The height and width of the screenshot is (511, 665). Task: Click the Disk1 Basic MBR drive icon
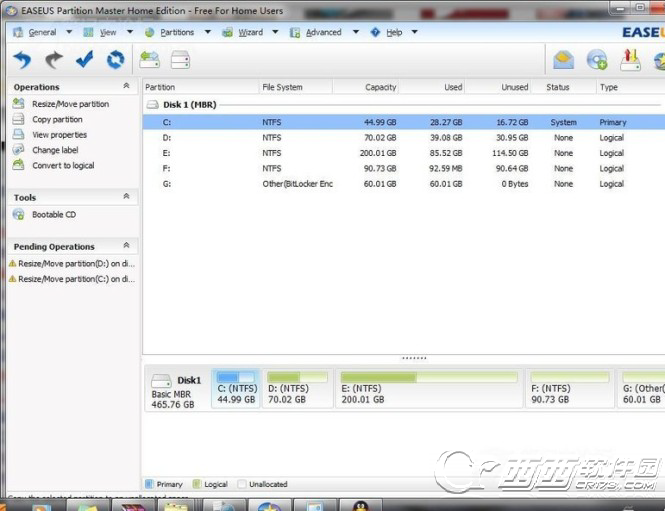point(161,380)
